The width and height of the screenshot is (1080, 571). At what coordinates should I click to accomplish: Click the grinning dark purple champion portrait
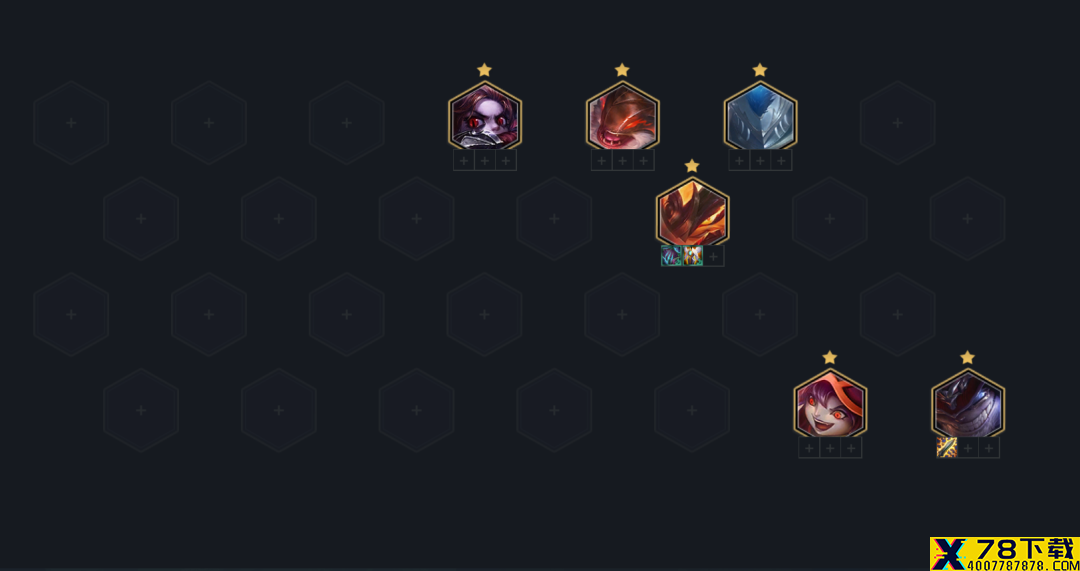coord(968,403)
